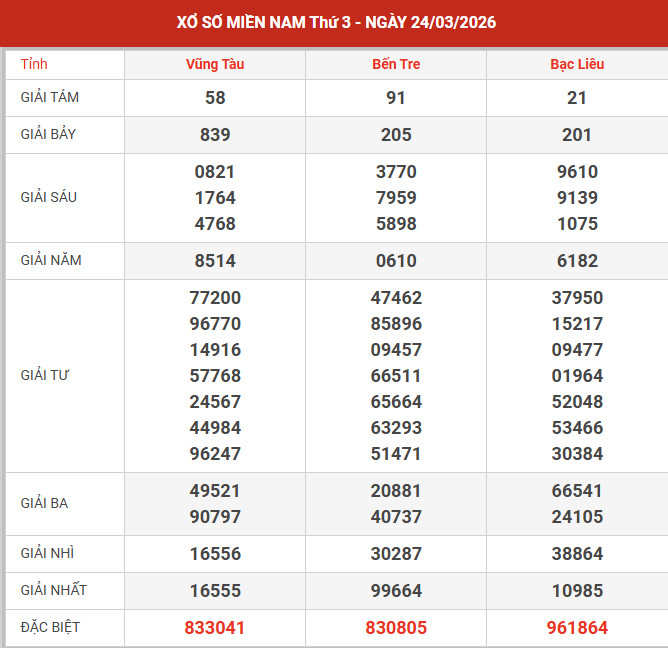Click the lottery title banner dated 24/03/2026

point(334,22)
